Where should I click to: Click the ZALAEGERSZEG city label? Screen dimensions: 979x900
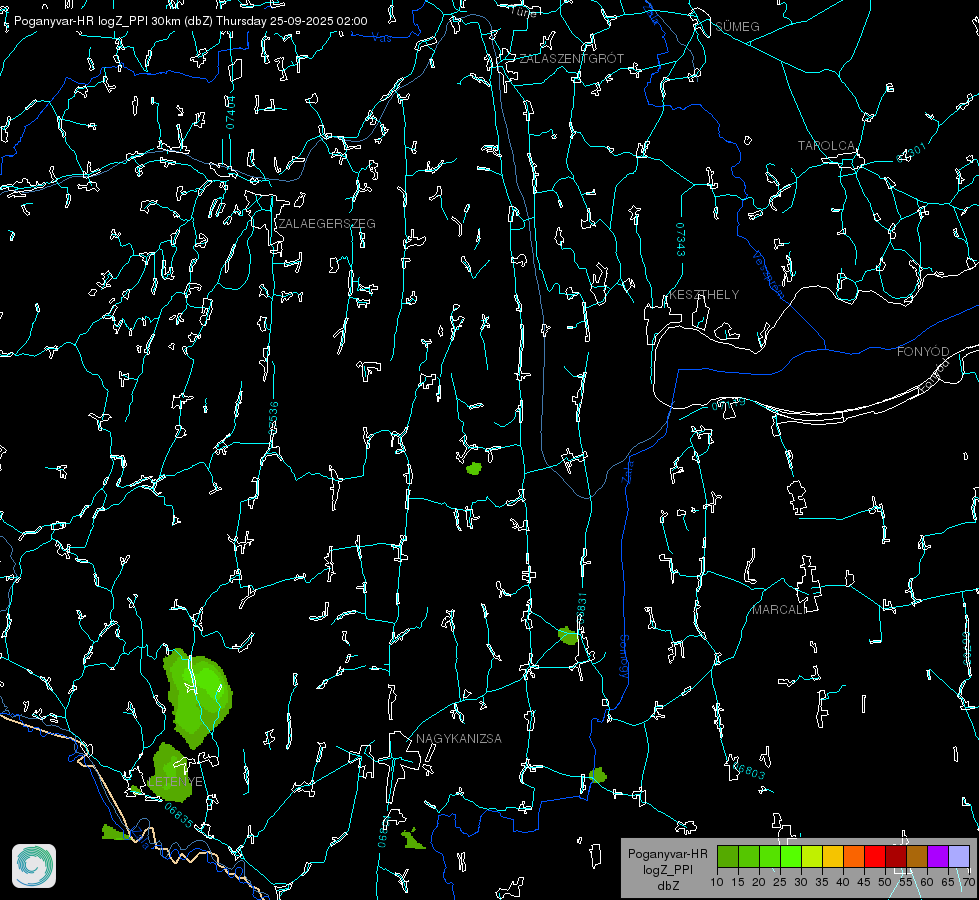pyautogui.click(x=327, y=224)
